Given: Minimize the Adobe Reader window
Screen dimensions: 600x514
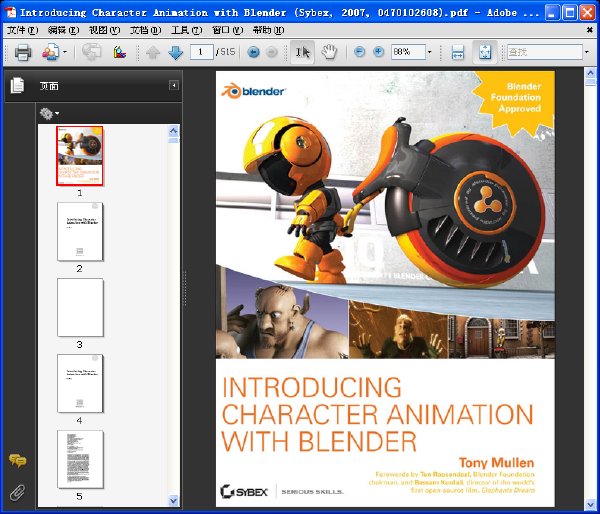Looking at the screenshot, I should pos(551,13).
